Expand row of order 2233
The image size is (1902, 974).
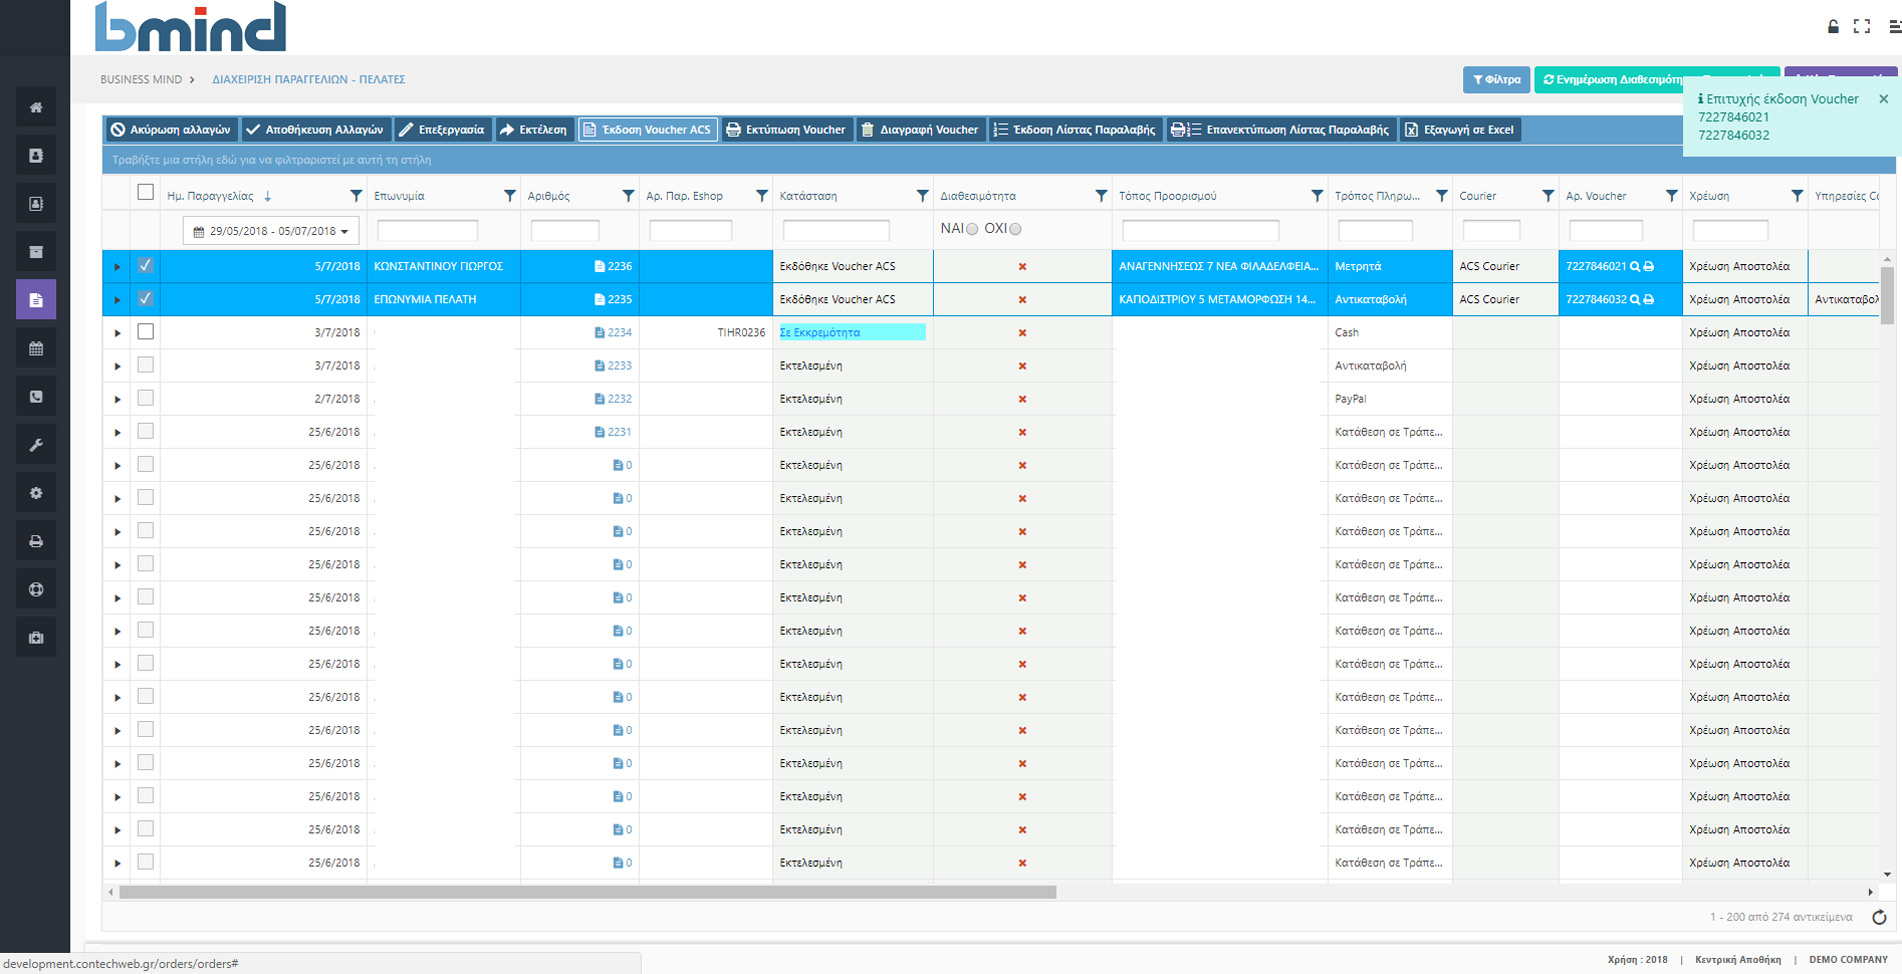117,366
